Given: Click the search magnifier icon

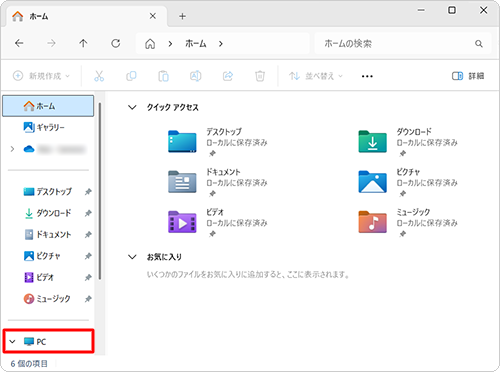Looking at the screenshot, I should point(479,44).
